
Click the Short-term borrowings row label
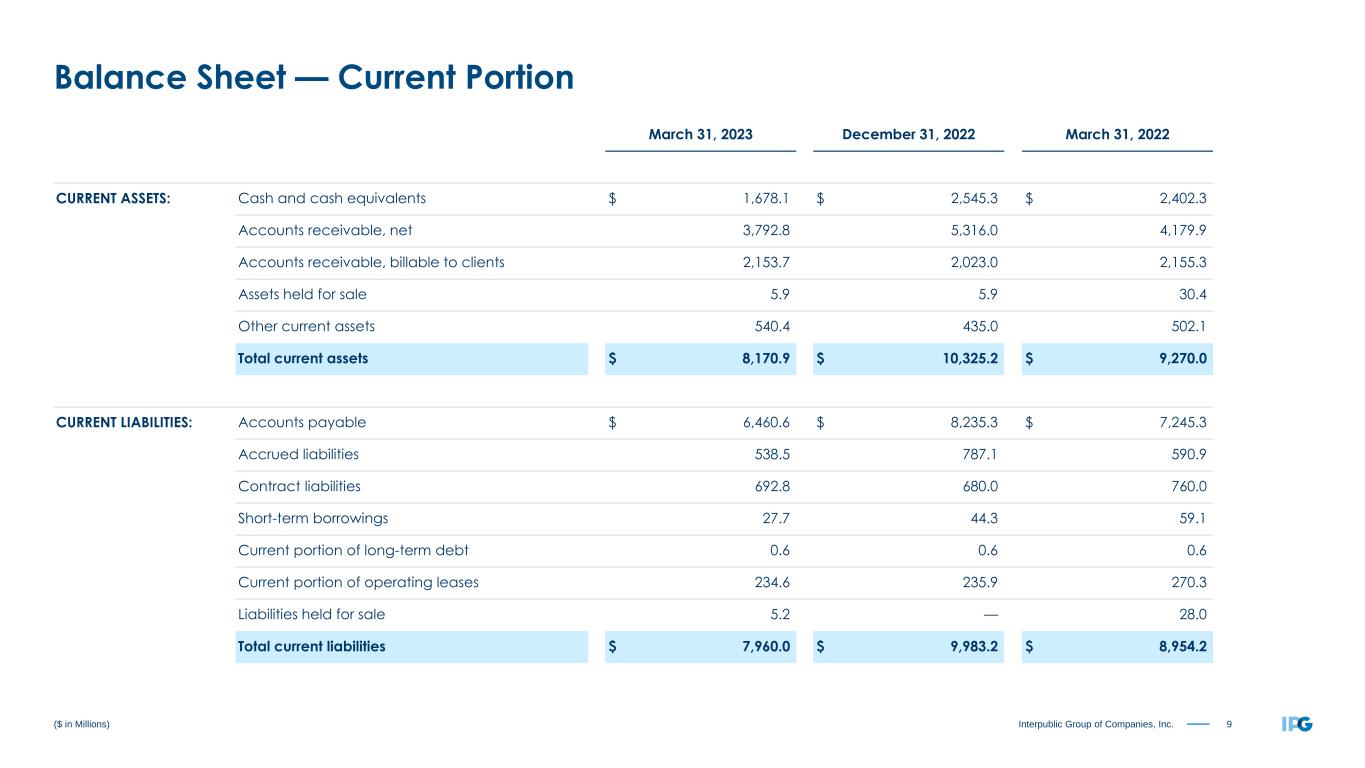(x=313, y=518)
